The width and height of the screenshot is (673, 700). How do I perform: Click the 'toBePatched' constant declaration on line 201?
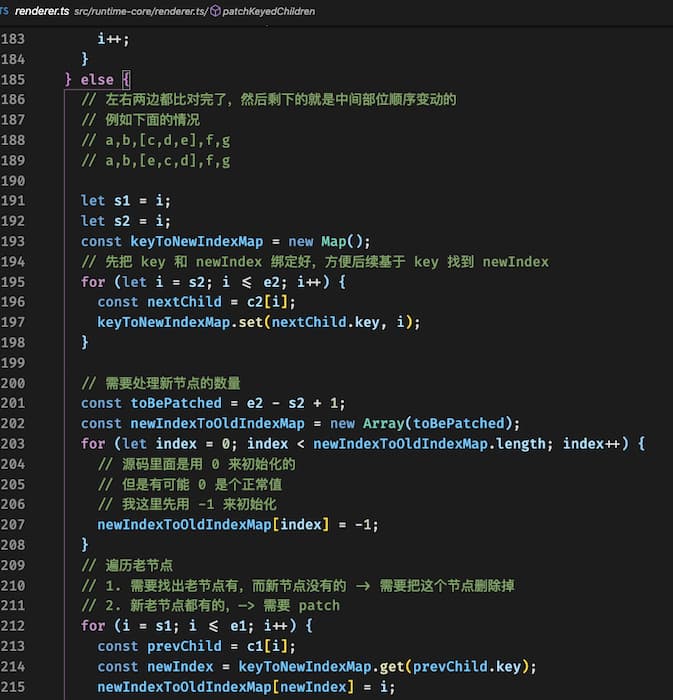tap(176, 403)
